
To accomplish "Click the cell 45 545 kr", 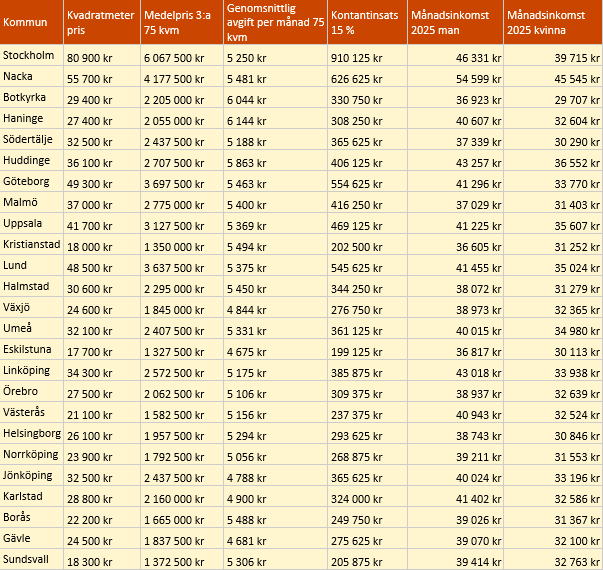I will coord(553,76).
